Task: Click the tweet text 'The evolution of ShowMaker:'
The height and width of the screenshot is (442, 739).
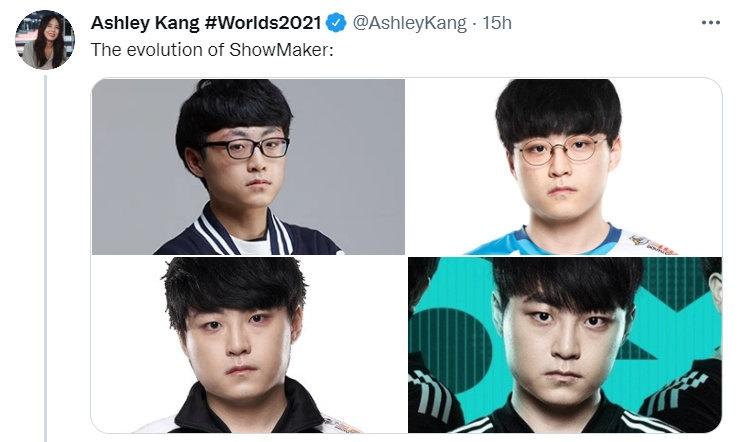Action: pyautogui.click(x=212, y=49)
